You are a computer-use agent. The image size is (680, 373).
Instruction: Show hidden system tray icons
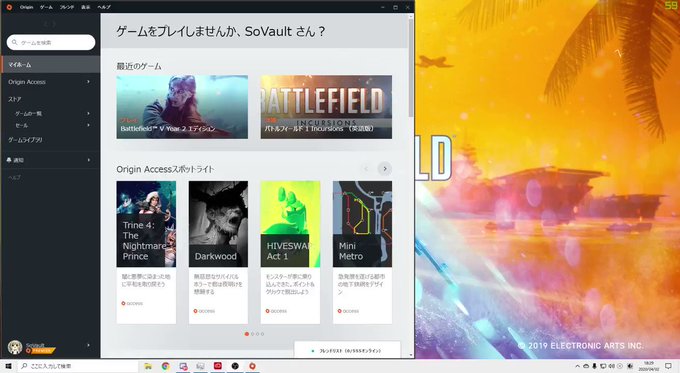(x=577, y=366)
